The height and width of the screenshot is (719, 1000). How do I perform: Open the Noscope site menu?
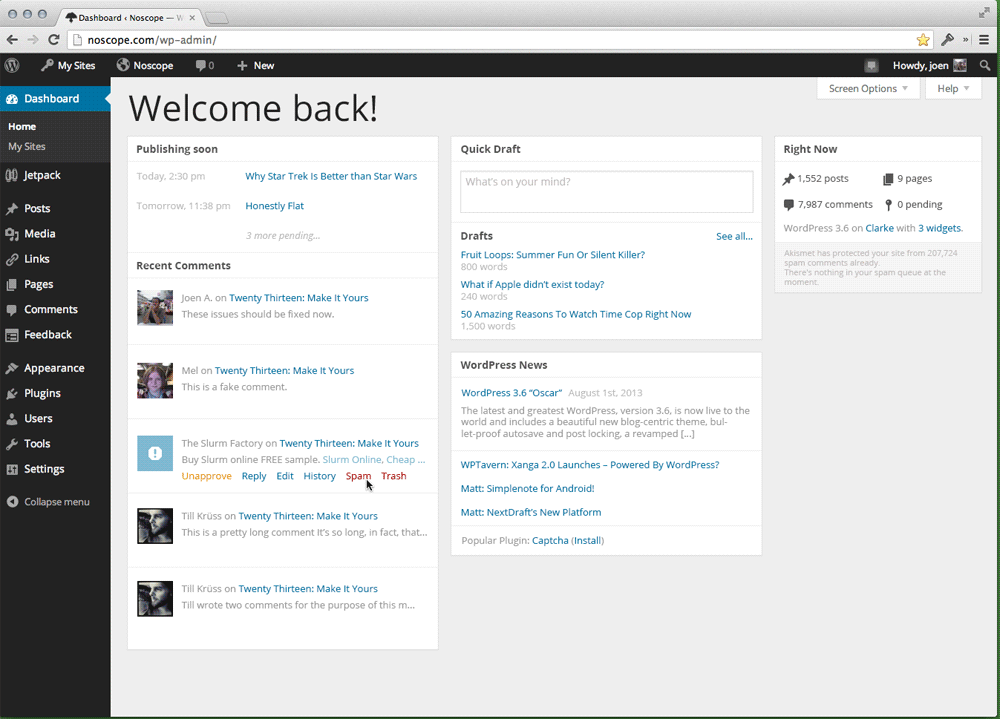pos(145,65)
